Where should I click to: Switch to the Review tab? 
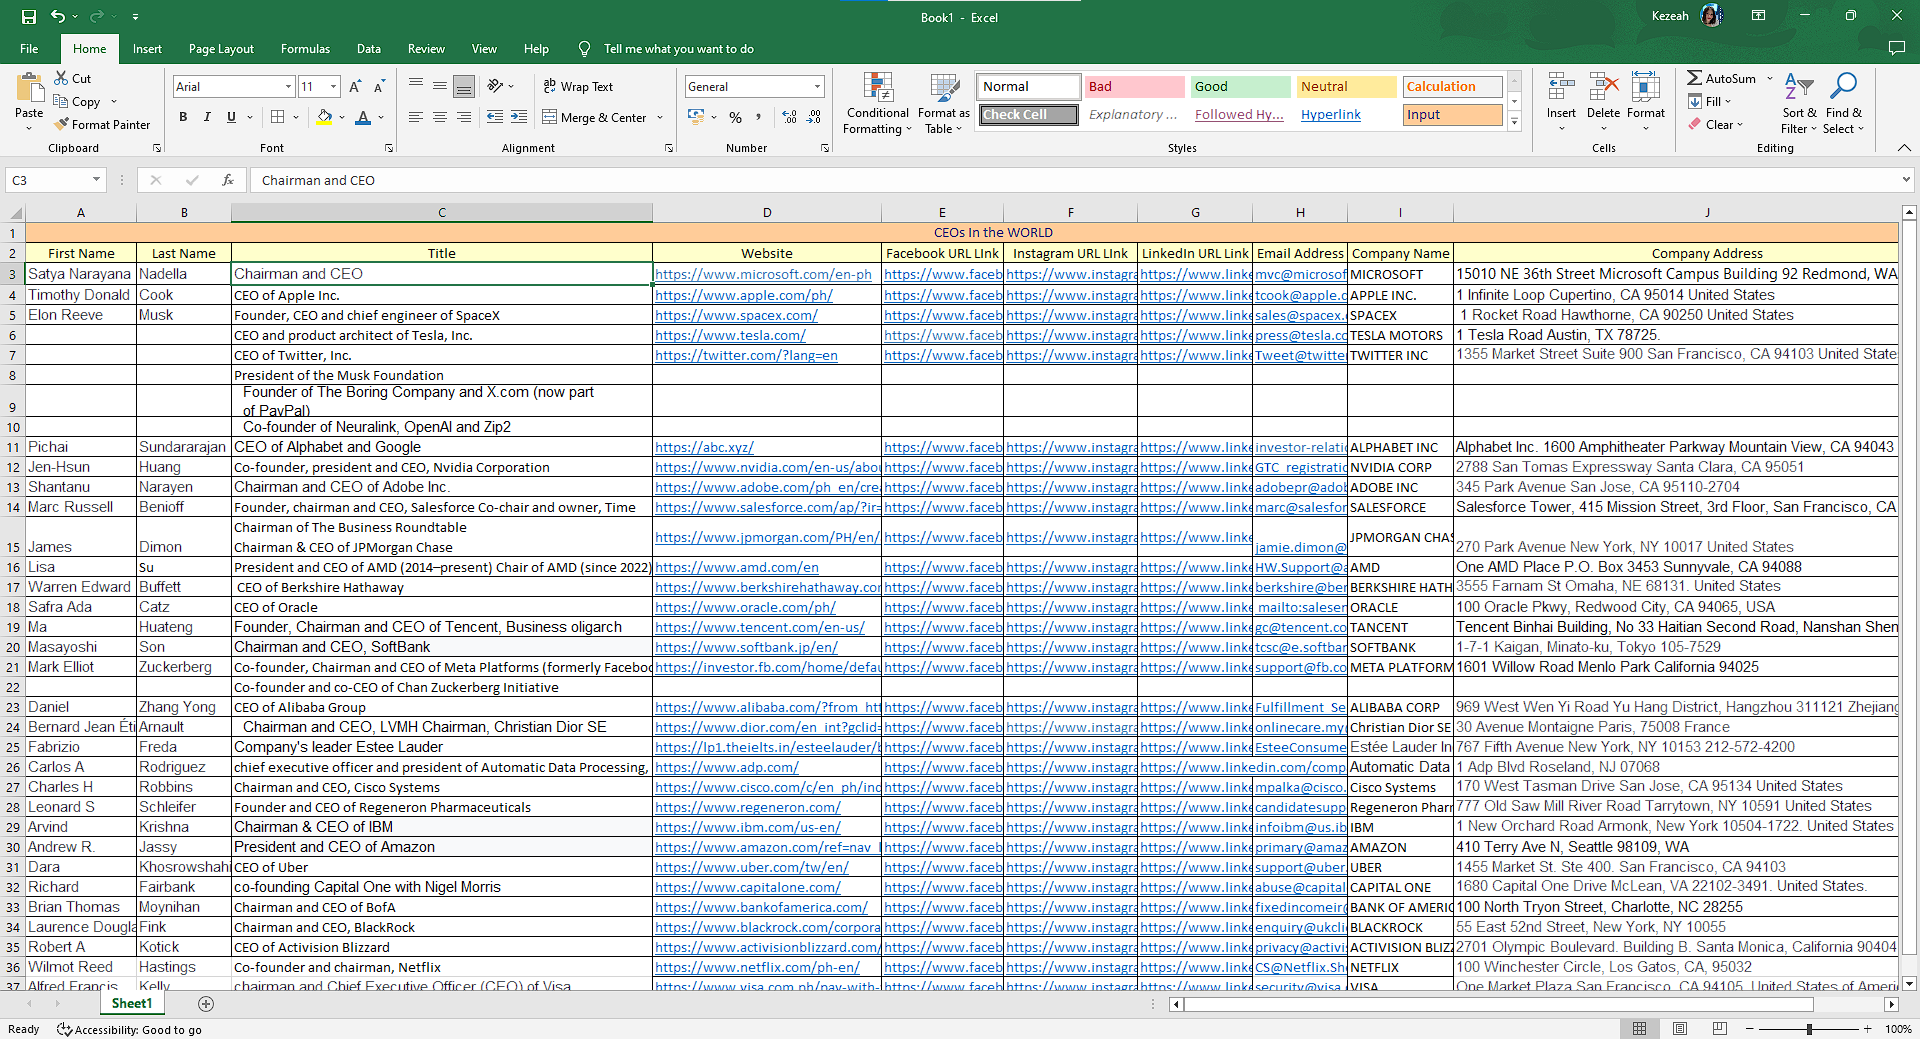click(426, 49)
